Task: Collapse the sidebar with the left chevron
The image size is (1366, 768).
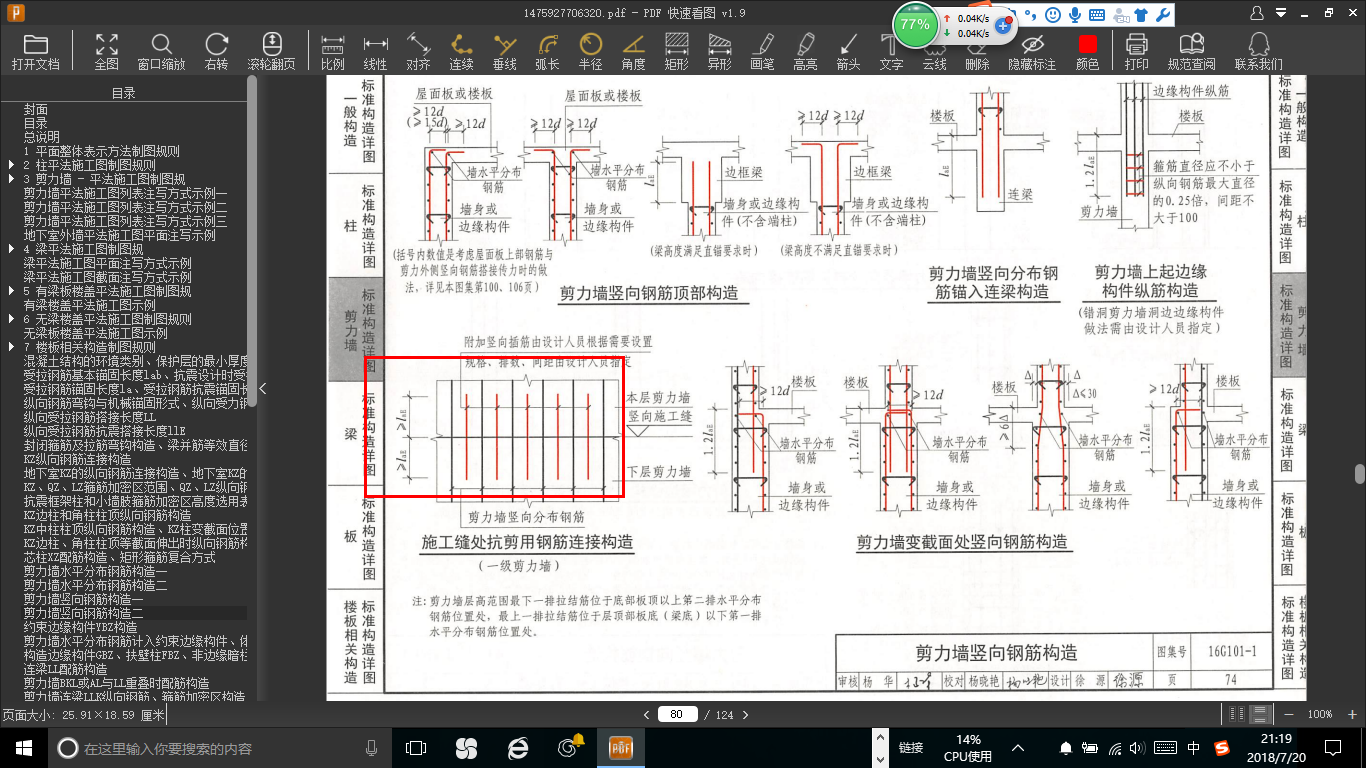Action: [263, 388]
